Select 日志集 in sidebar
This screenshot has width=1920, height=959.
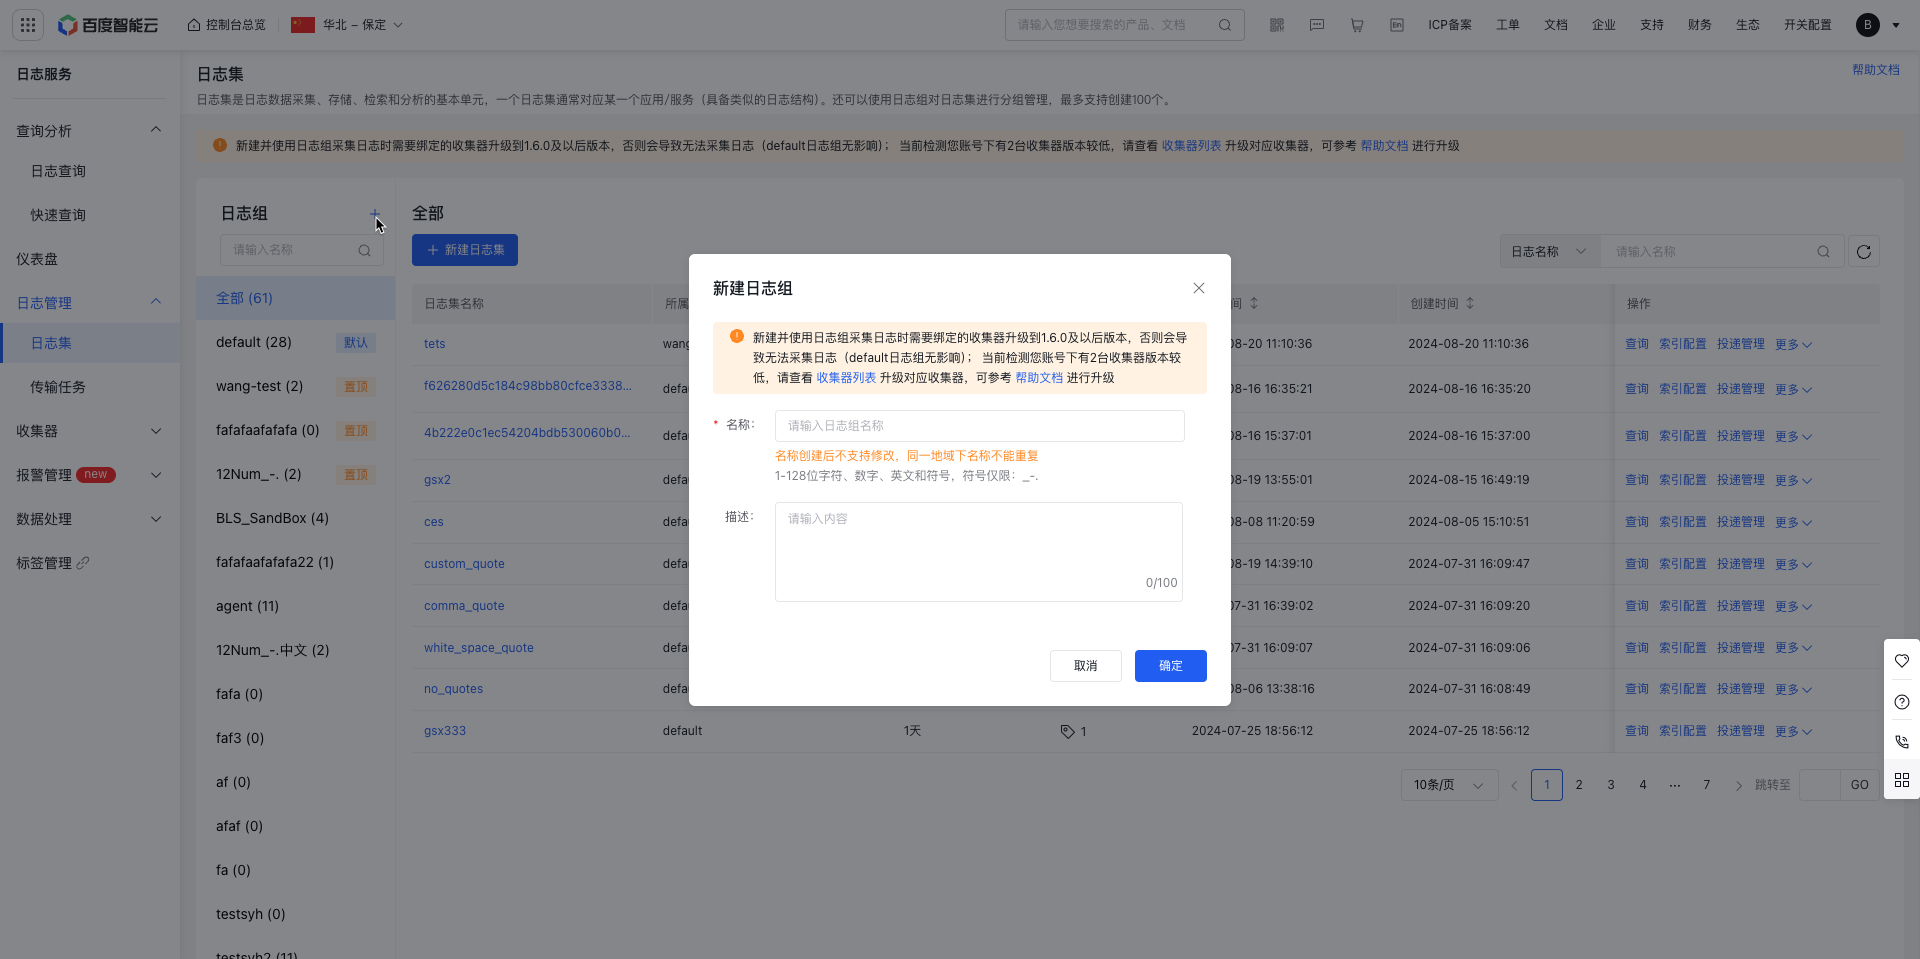point(51,343)
